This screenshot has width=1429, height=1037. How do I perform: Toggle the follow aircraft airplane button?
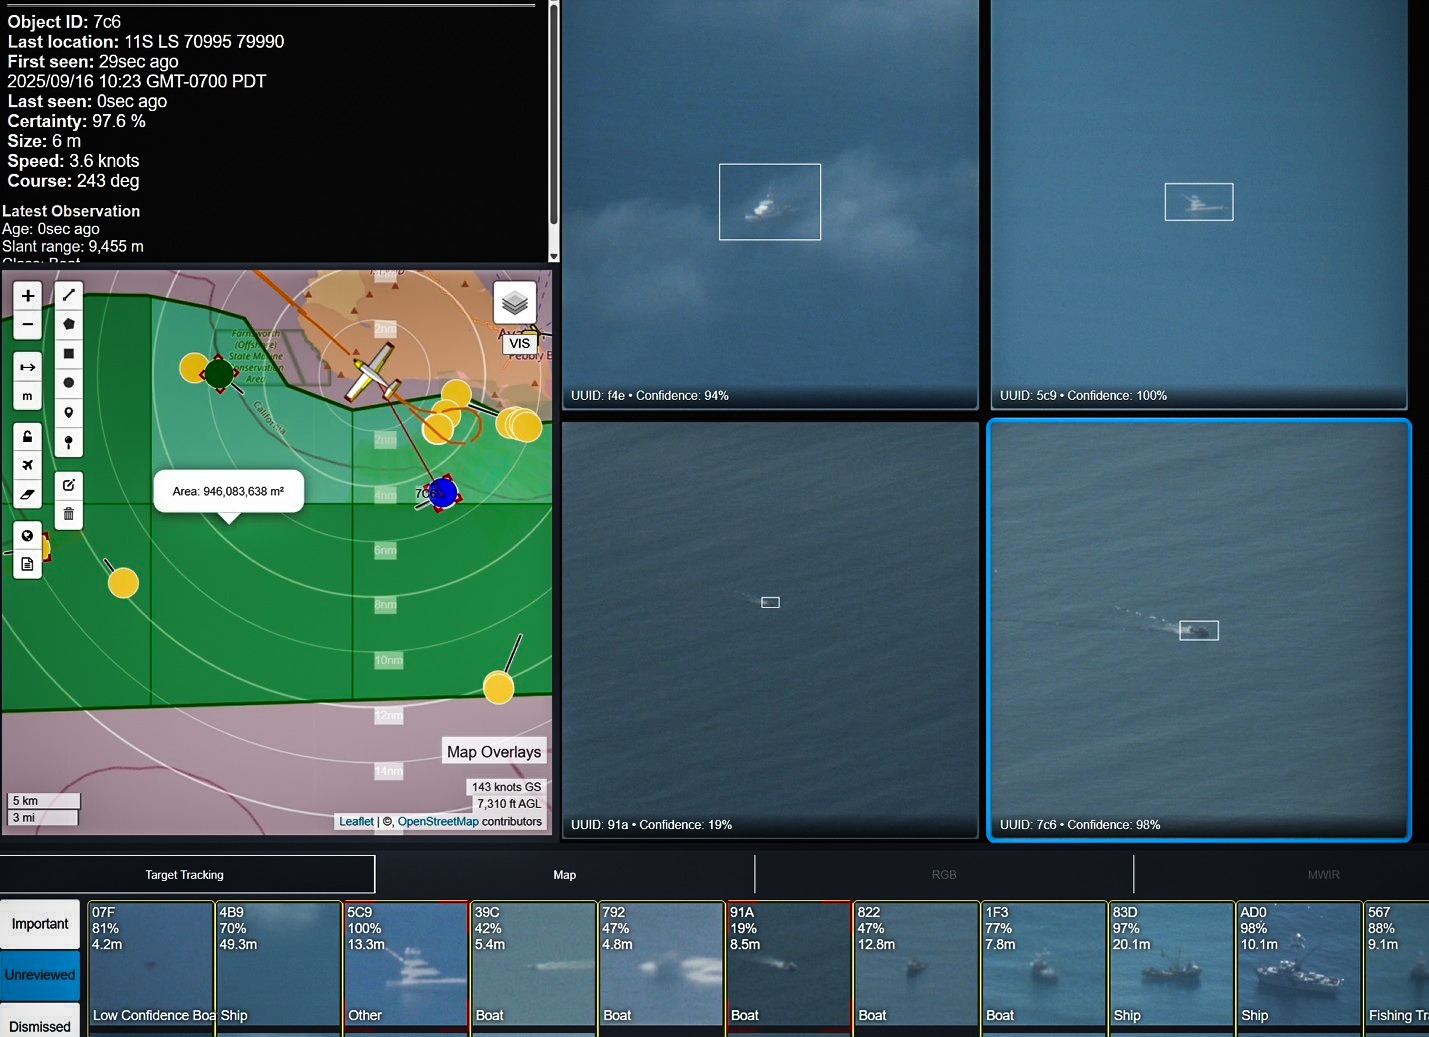click(27, 465)
